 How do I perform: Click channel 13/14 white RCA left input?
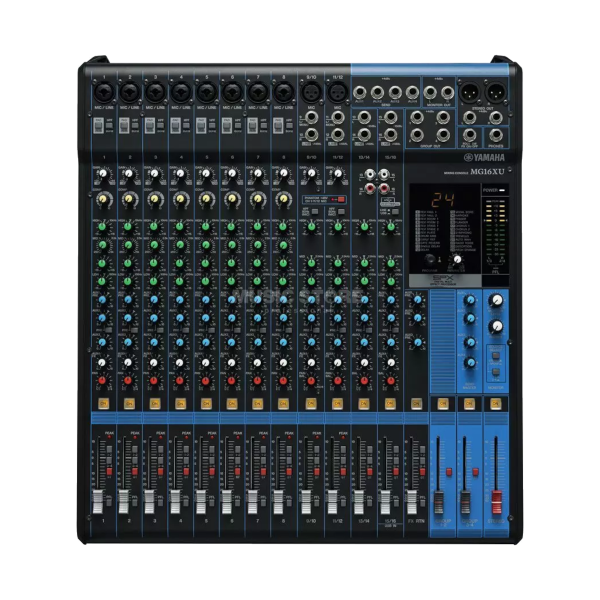pyautogui.click(x=370, y=176)
